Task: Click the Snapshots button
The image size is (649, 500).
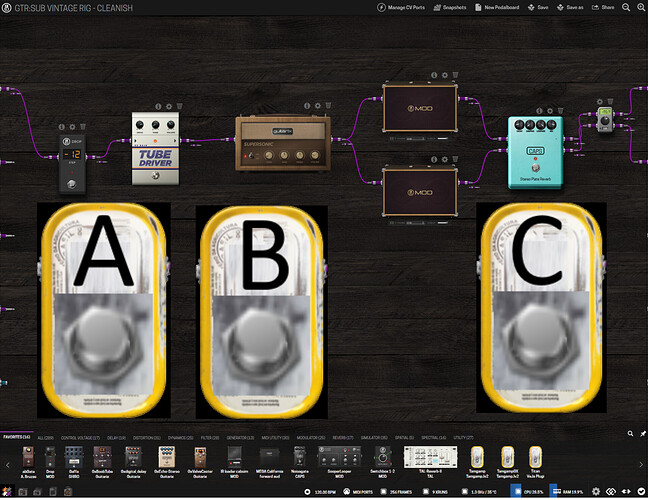Action: 449,7
